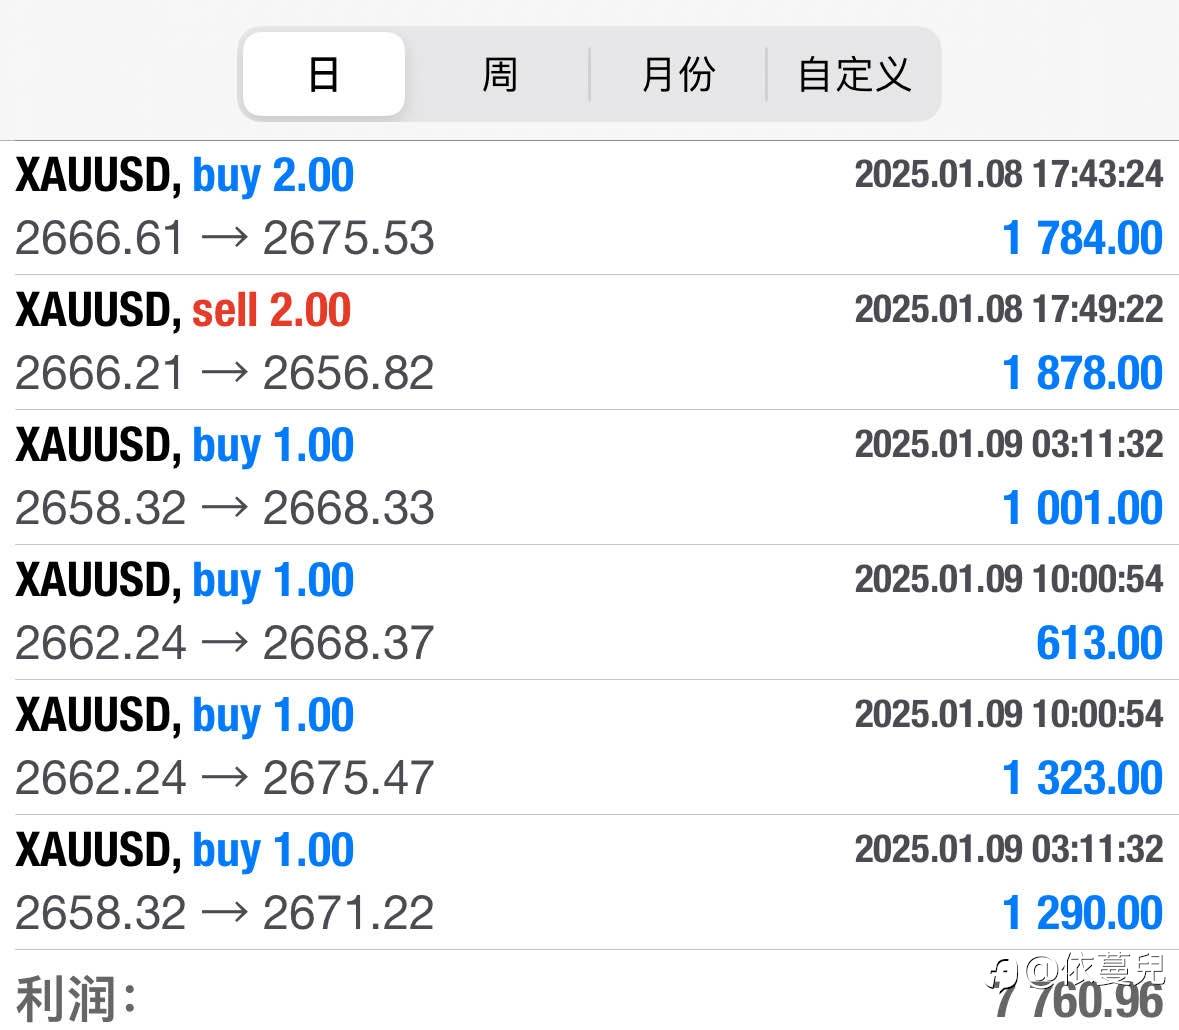Tap the 1 290.00 profit value

pos(1082,914)
